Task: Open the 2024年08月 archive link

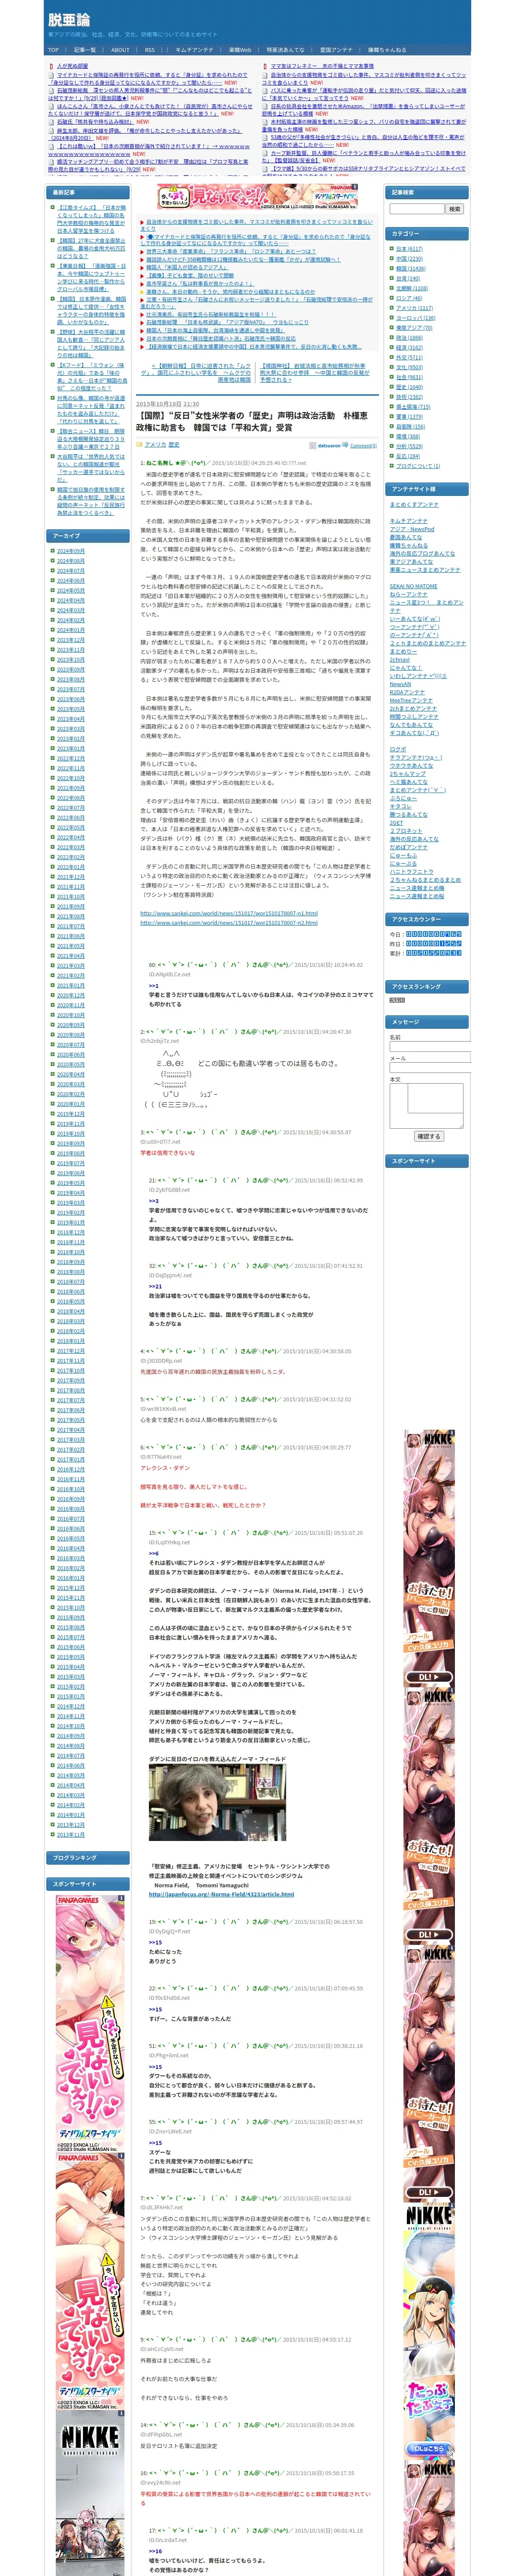Action: click(x=70, y=561)
